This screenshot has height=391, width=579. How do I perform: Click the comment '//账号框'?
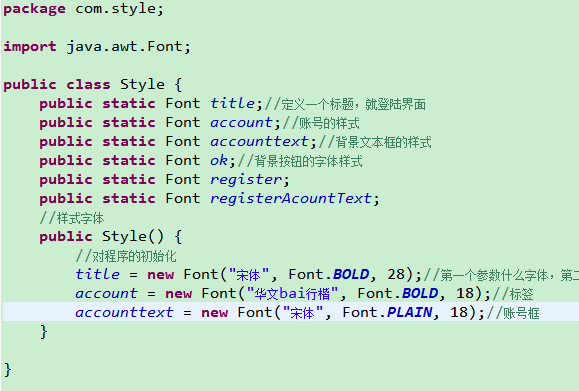coord(513,313)
